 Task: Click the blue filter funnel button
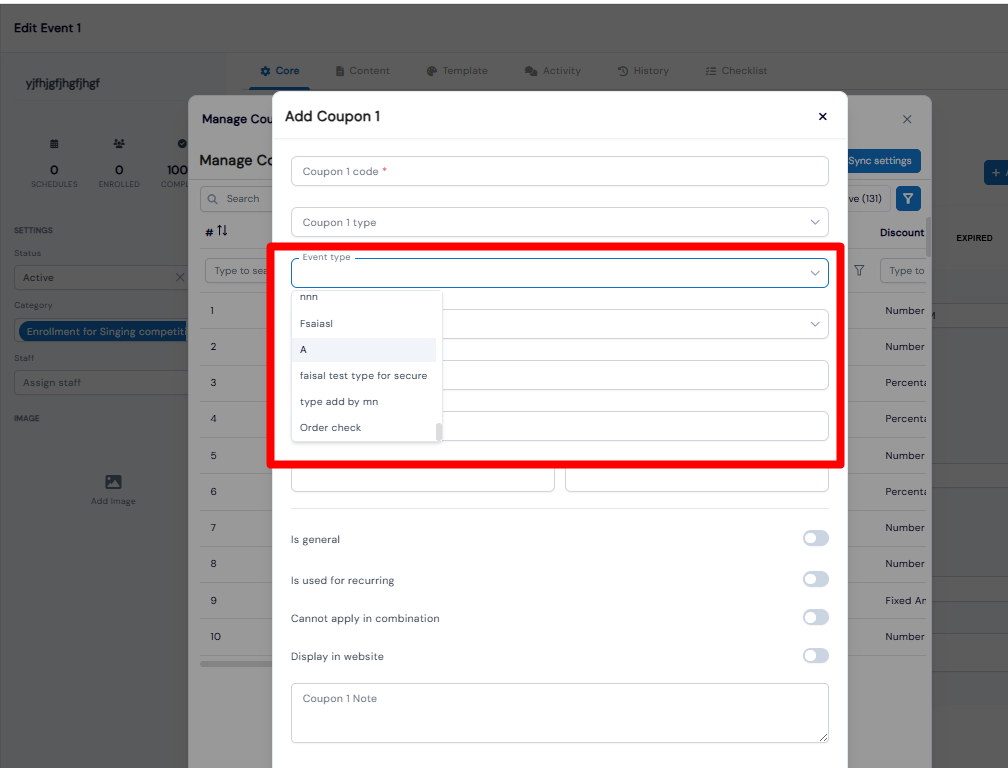coord(908,199)
